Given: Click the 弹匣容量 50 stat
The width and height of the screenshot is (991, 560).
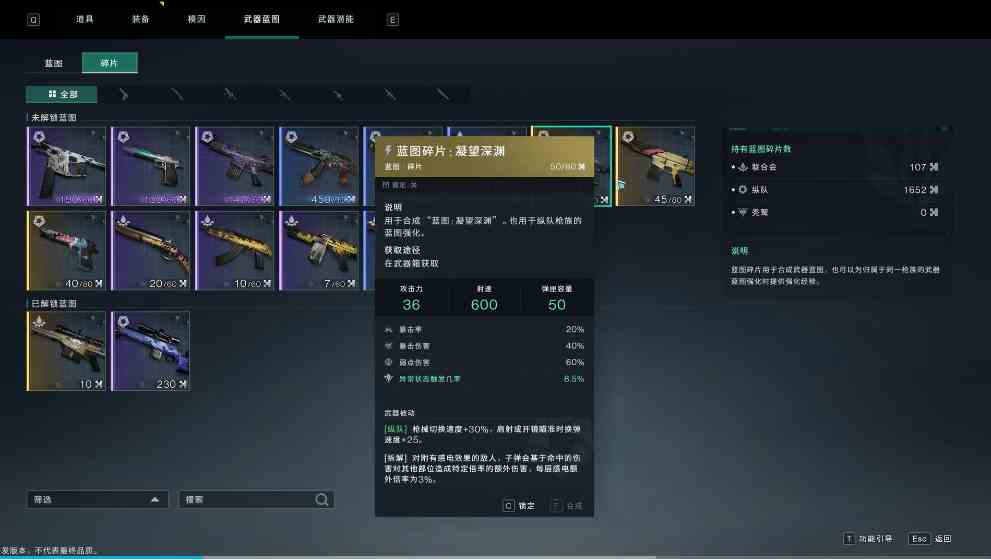Looking at the screenshot, I should pos(557,298).
